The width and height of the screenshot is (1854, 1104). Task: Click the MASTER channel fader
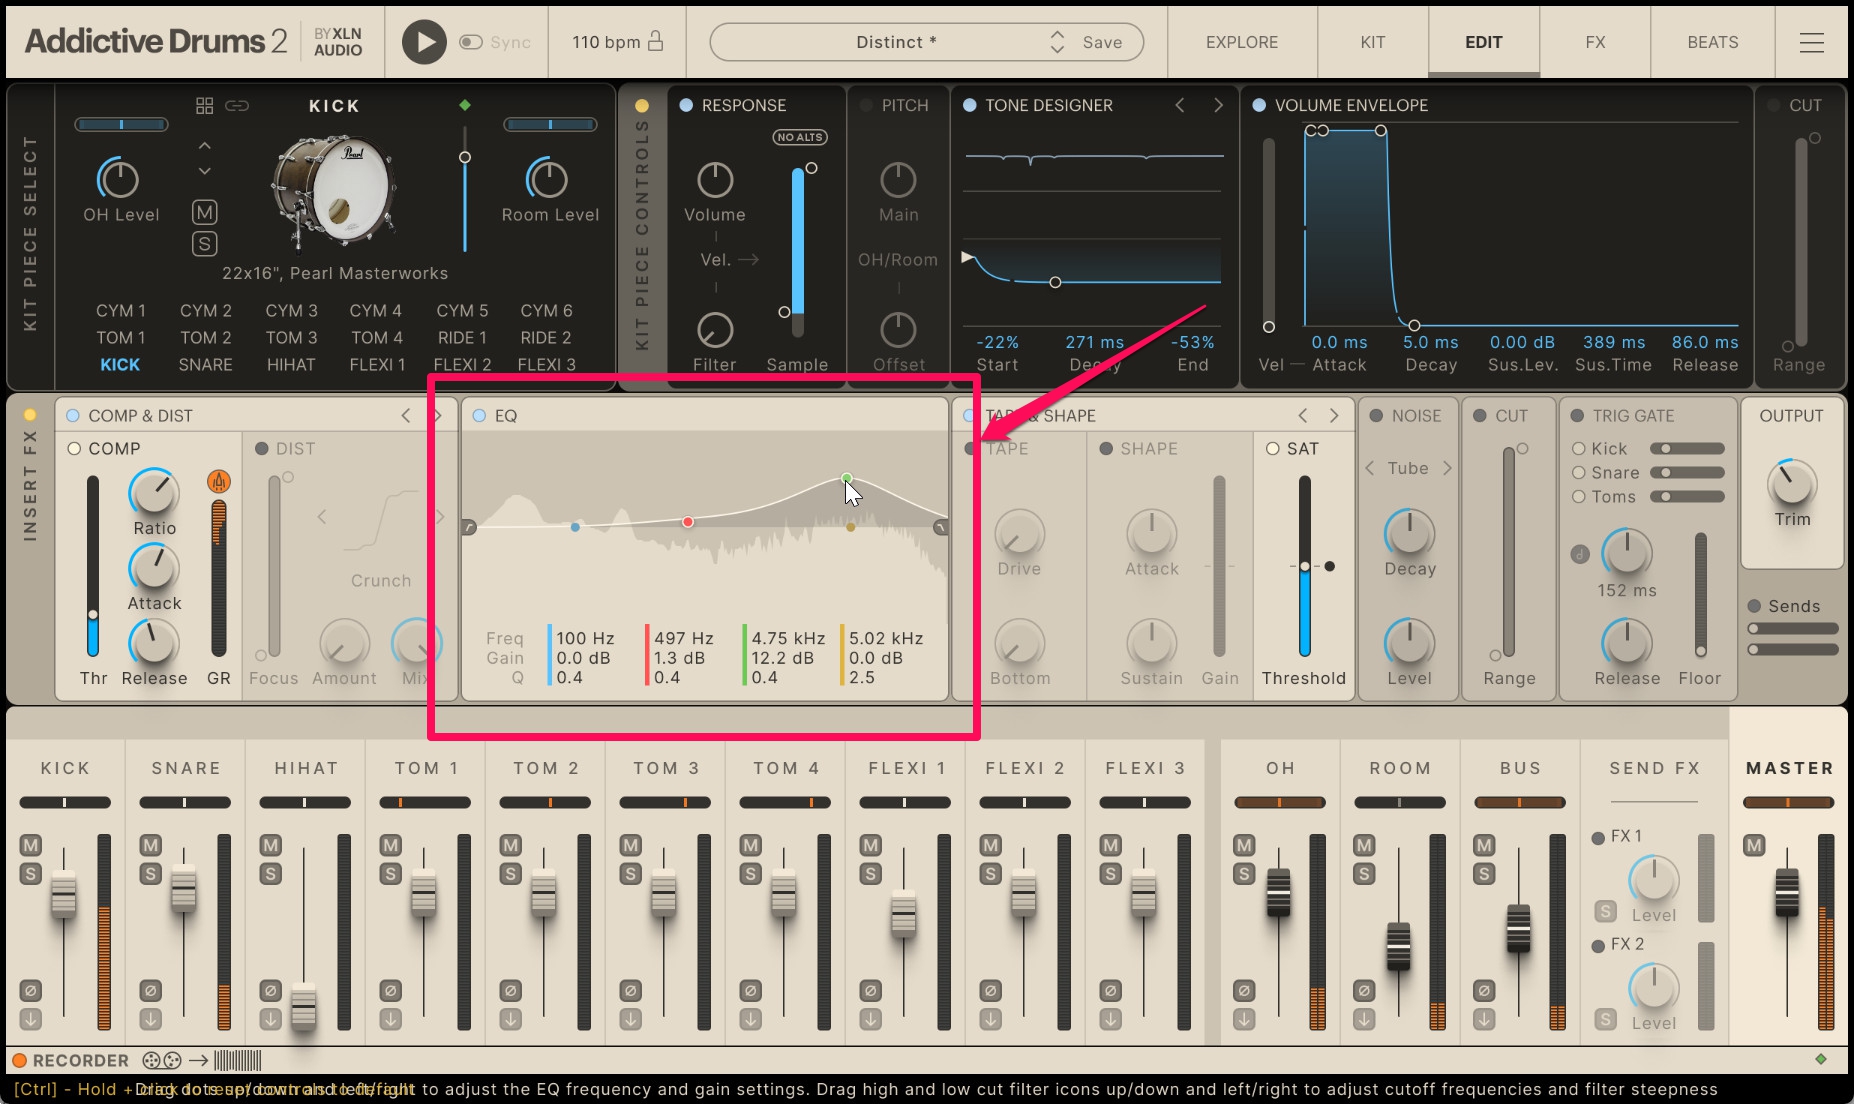[1787, 892]
